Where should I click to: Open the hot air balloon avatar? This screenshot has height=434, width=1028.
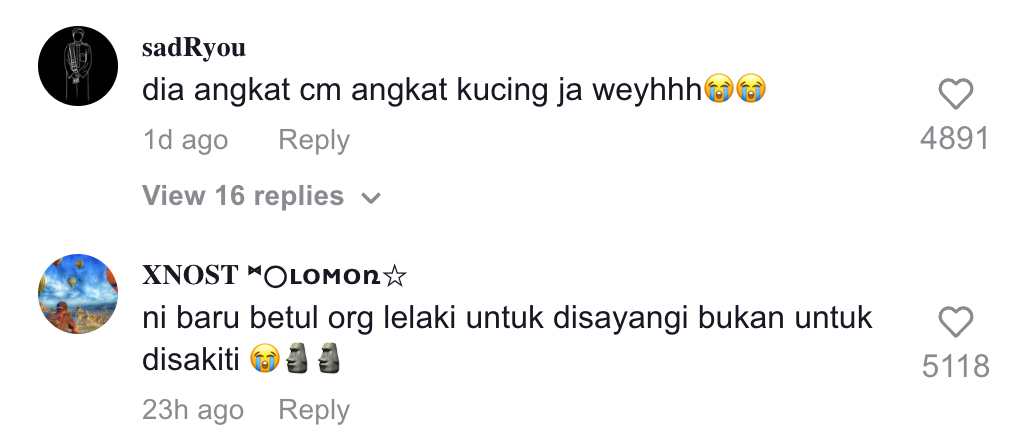(x=78, y=294)
